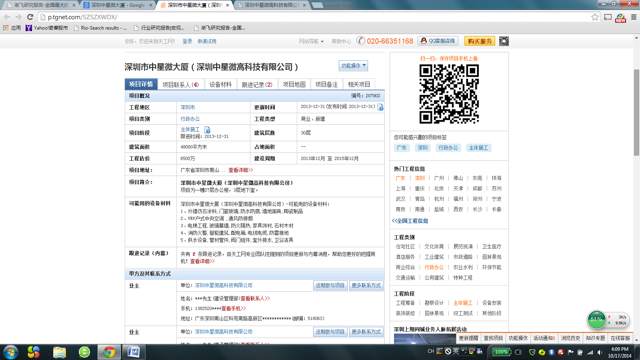Screen dimensions: 640x360
Task: Click the 行政办公 category link in the table
Action: [x=190, y=119]
